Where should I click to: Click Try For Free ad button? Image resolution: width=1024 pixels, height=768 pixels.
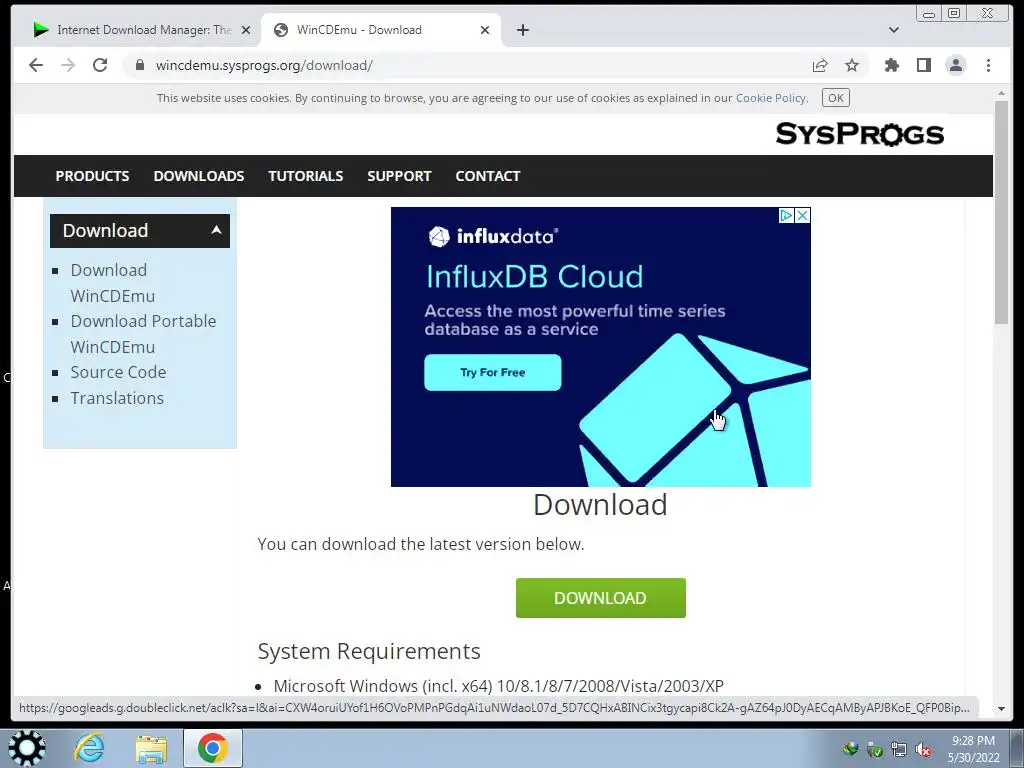(492, 372)
